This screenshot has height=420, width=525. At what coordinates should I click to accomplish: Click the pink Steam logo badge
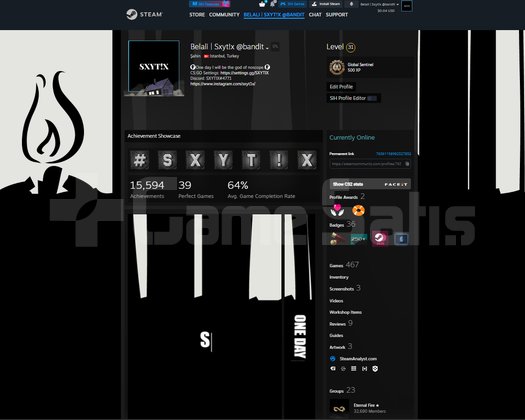[380, 239]
